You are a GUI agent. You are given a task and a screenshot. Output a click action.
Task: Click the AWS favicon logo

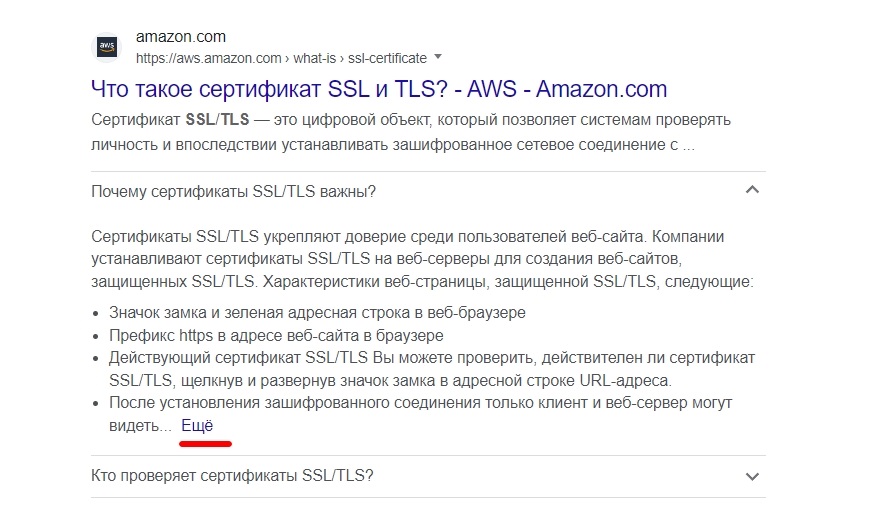106,47
